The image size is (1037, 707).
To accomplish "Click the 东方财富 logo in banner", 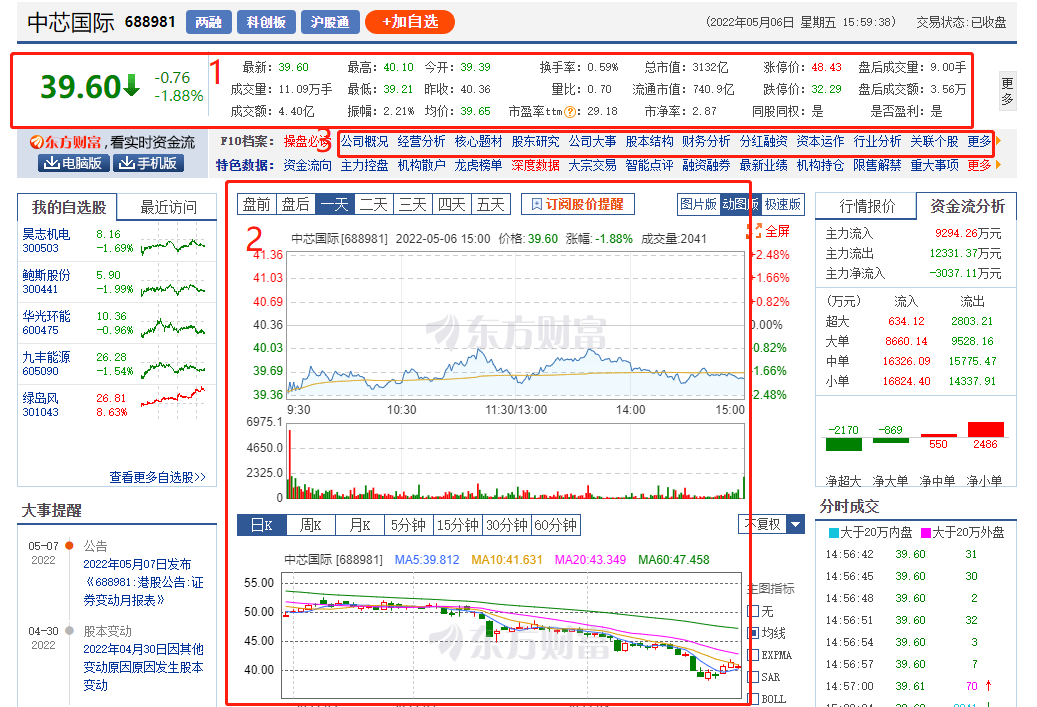I will [x=65, y=142].
